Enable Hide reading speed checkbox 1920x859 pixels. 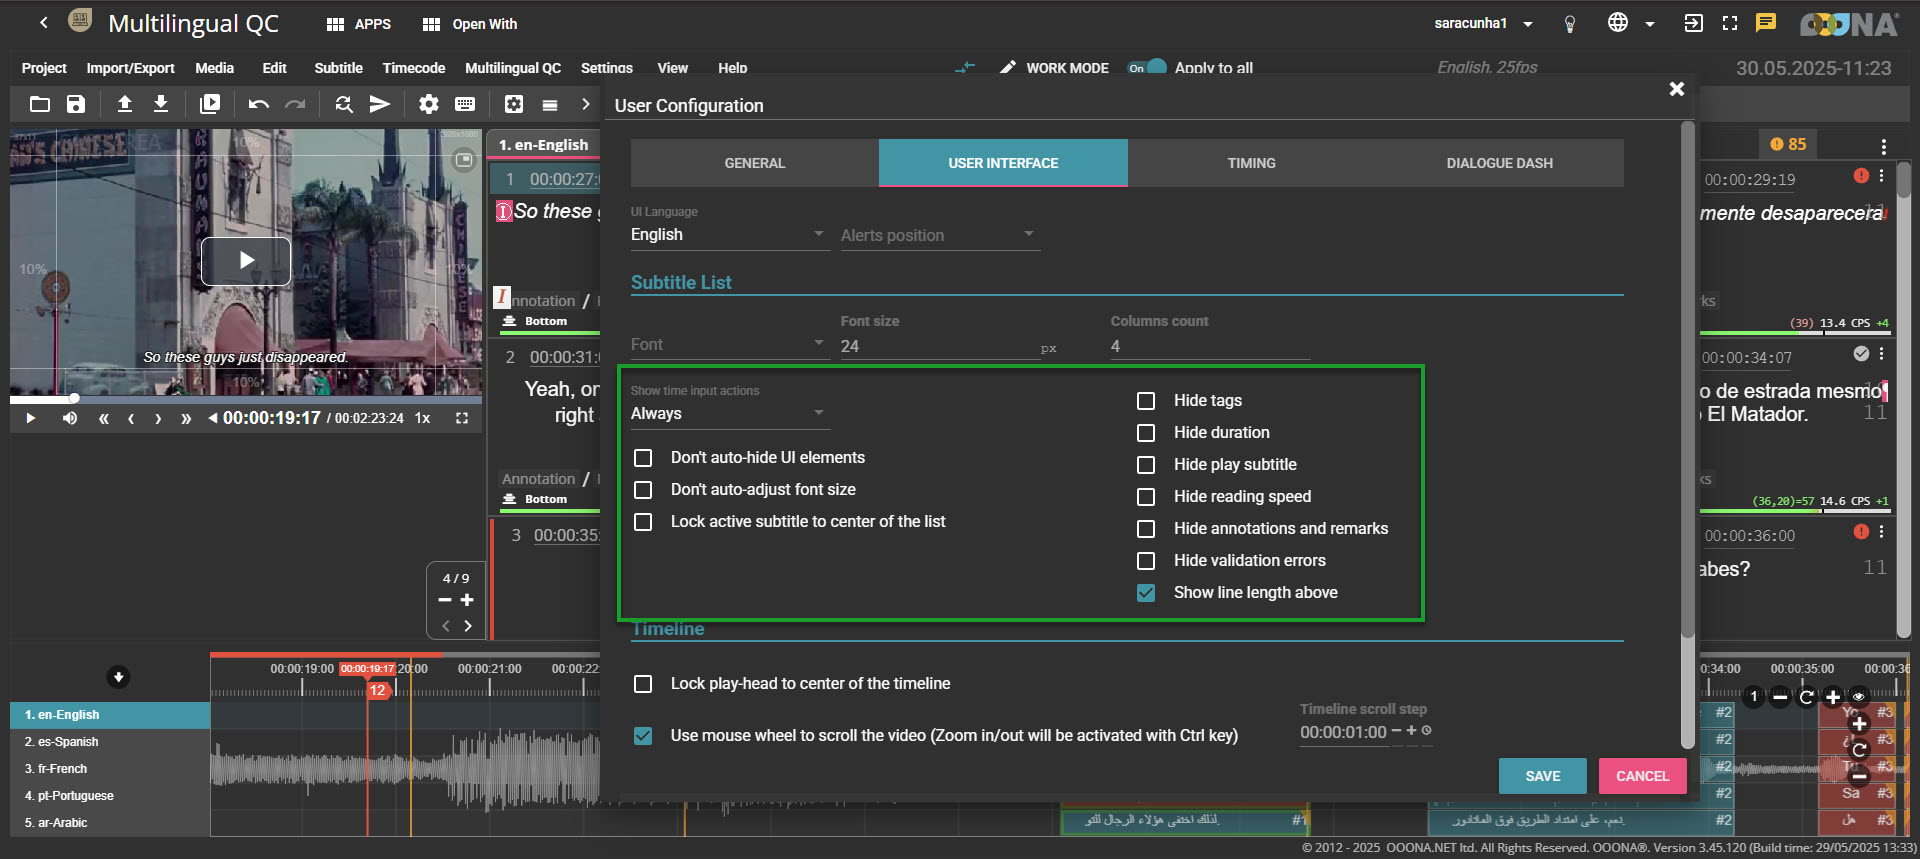pyautogui.click(x=1146, y=497)
